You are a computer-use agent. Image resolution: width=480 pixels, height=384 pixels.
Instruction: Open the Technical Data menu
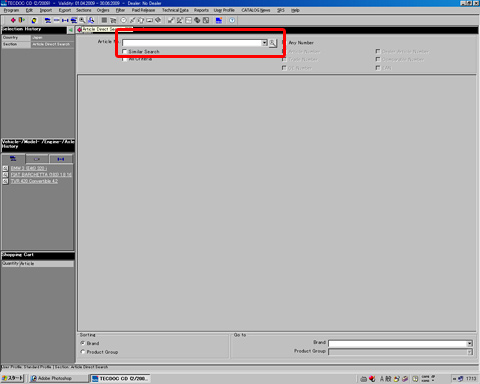tap(175, 10)
